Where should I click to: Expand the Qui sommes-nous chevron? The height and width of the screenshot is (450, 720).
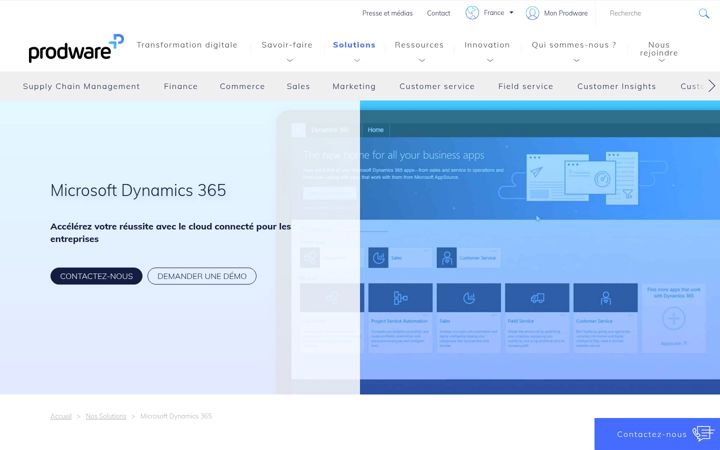tap(576, 60)
